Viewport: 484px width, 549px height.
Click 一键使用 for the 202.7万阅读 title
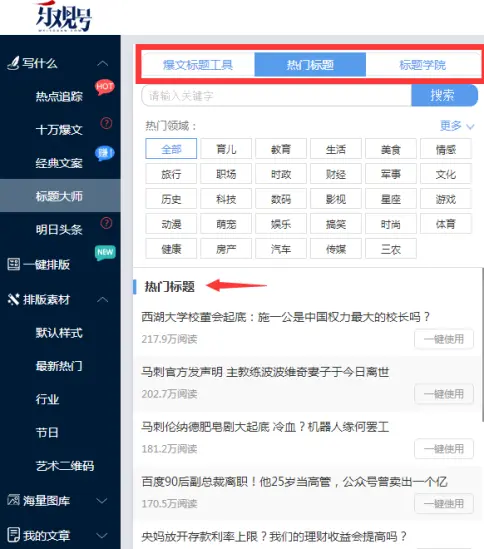coord(444,394)
